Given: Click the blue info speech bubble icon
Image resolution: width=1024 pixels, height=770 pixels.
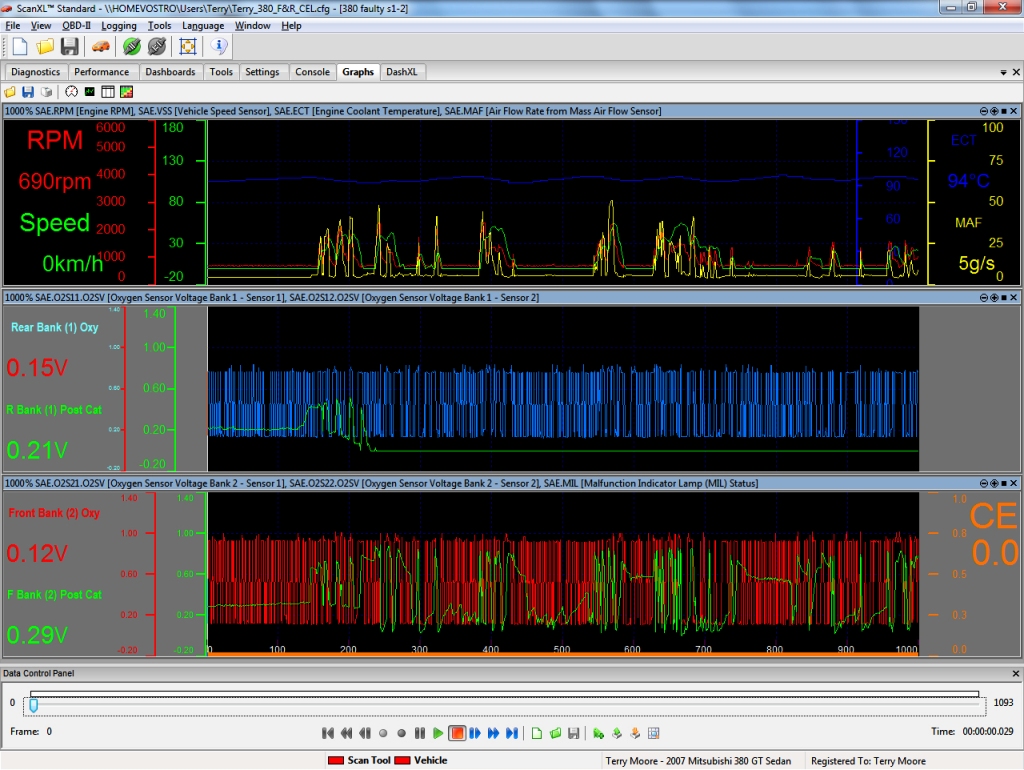Looking at the screenshot, I should (219, 46).
